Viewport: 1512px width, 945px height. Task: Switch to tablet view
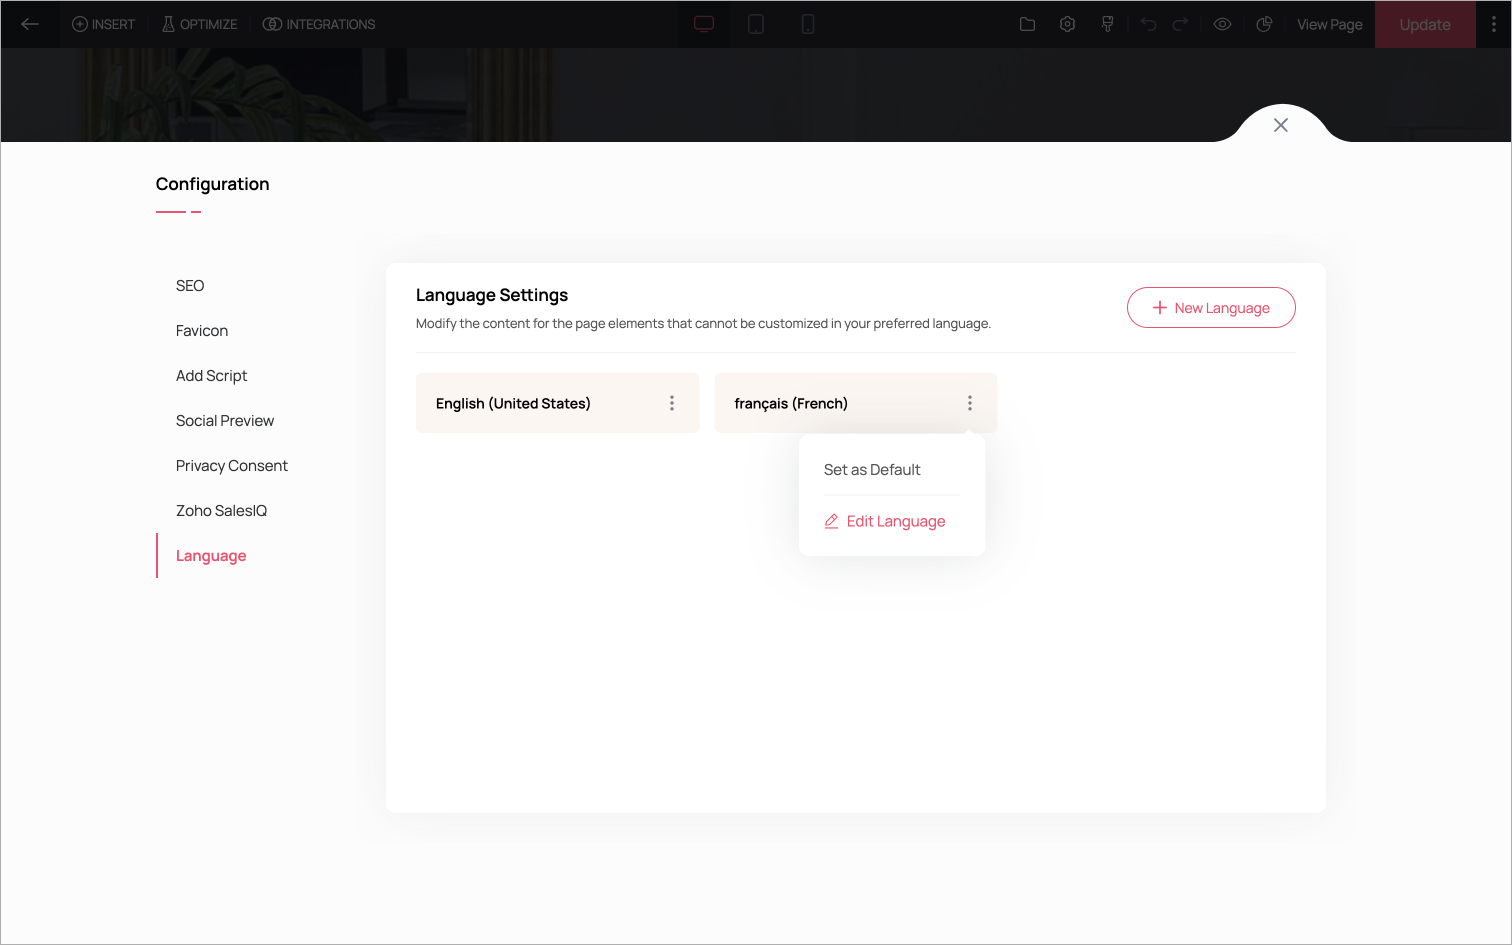[756, 24]
